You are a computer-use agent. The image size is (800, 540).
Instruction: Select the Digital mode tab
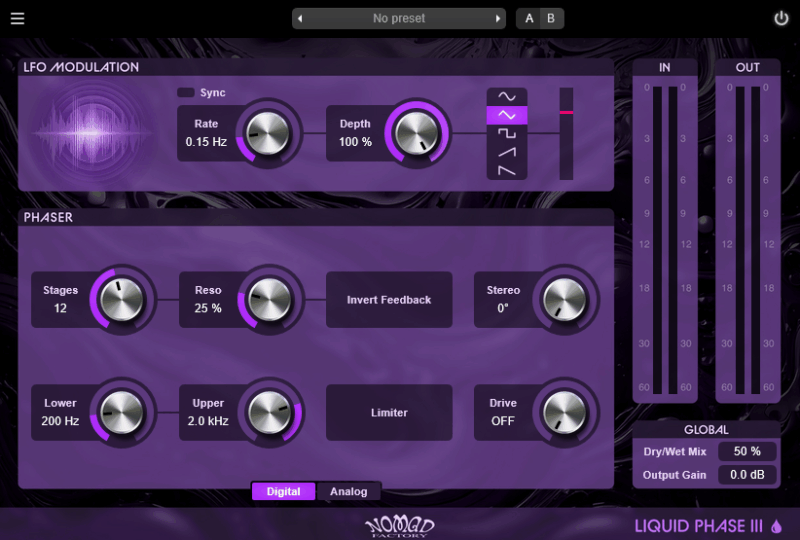pos(284,492)
